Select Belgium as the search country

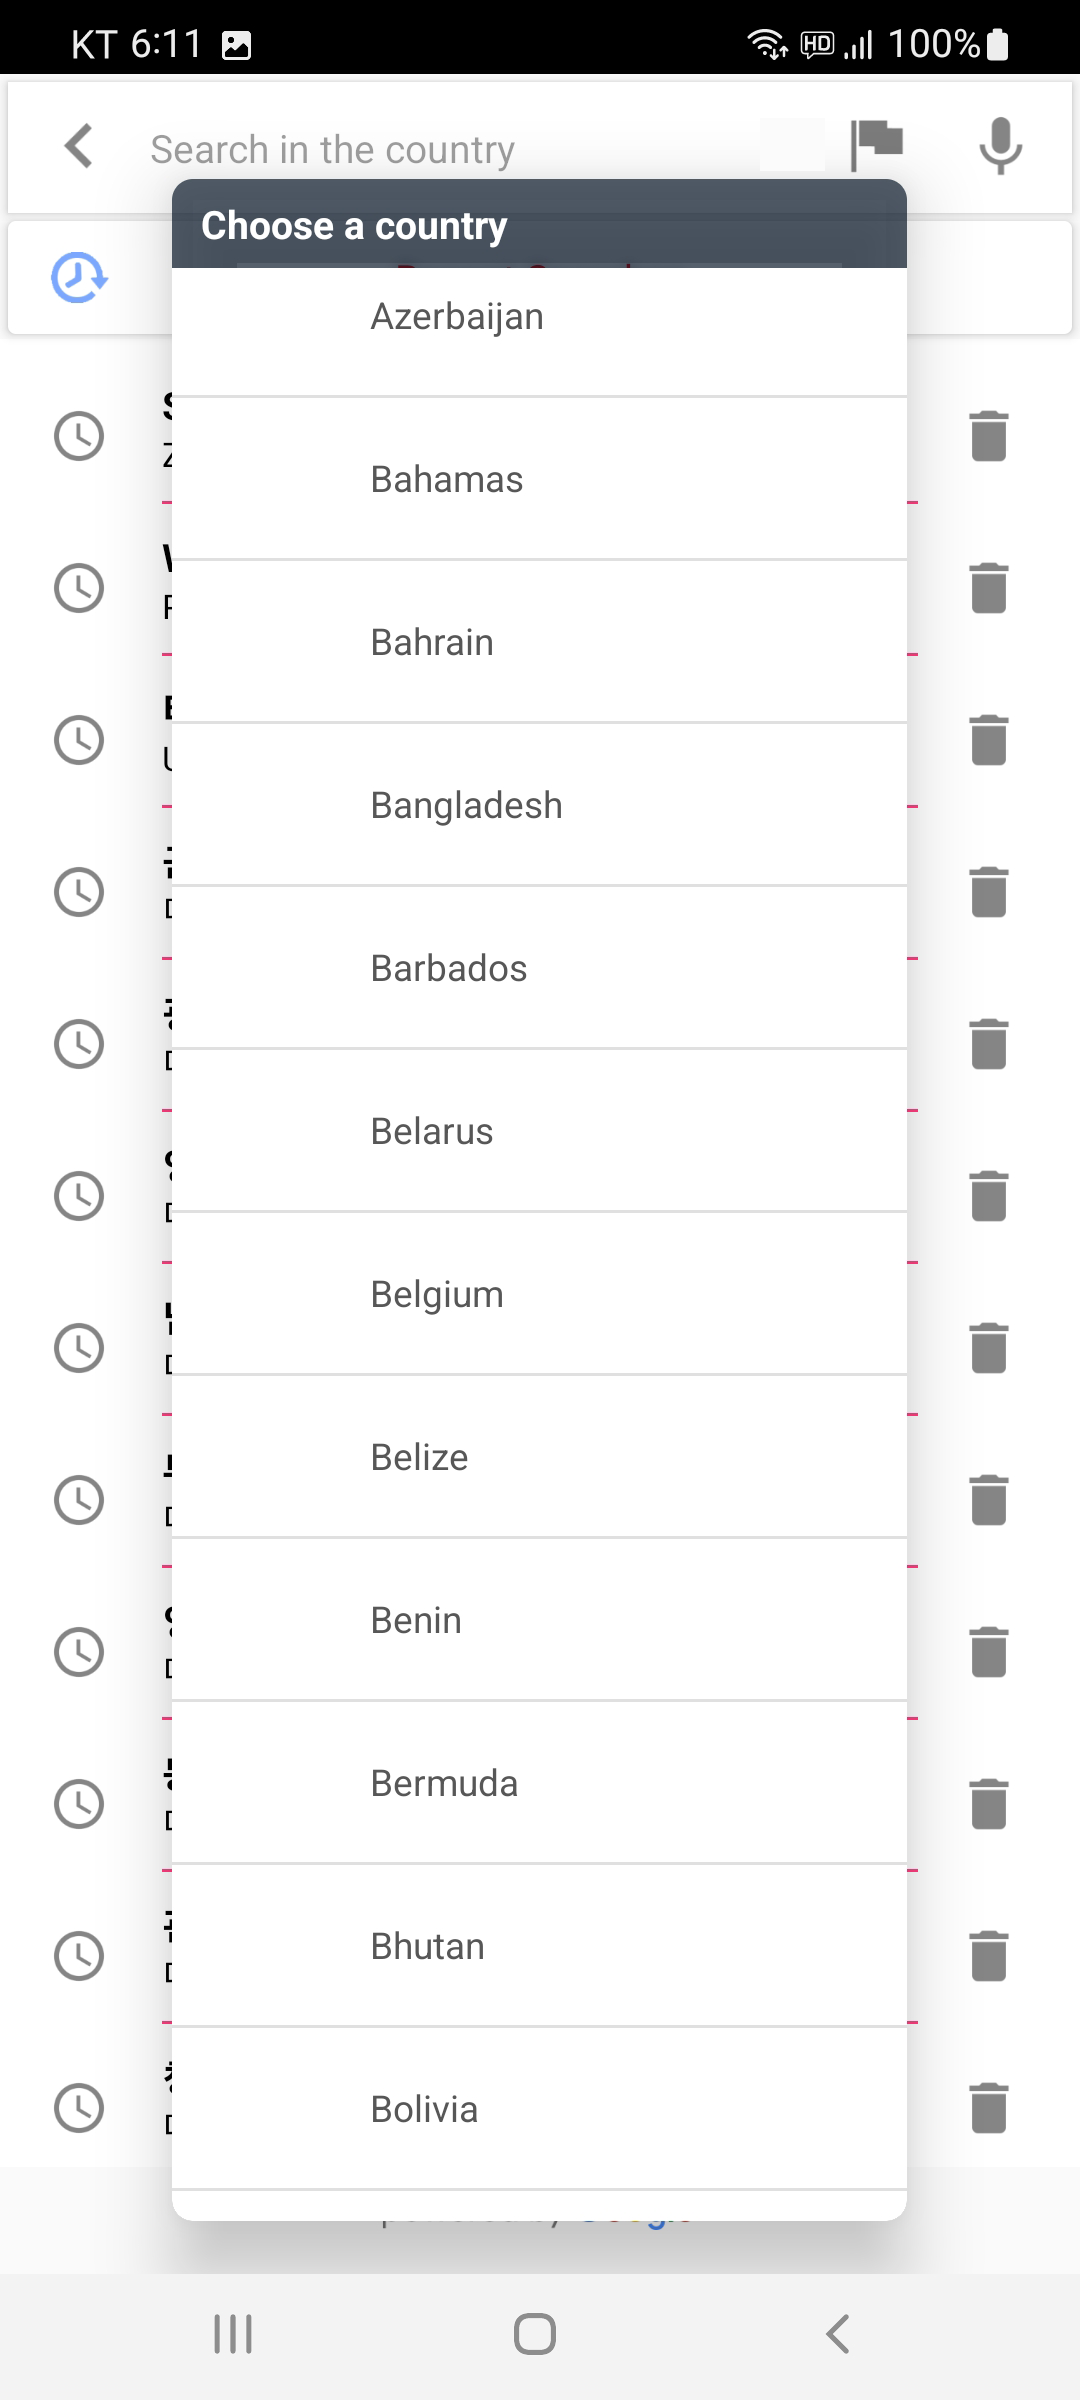(539, 1294)
